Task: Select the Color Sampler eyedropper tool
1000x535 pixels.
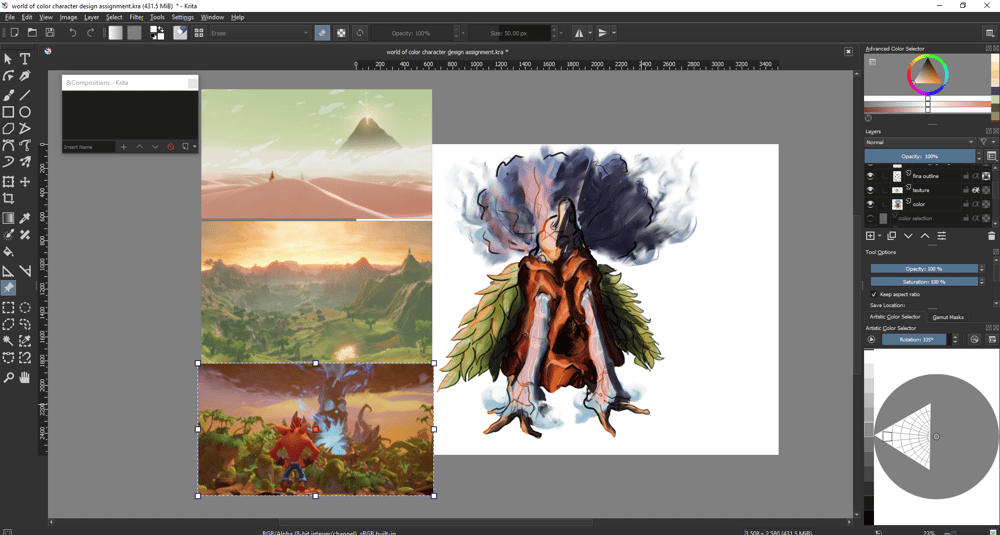Action: click(25, 218)
